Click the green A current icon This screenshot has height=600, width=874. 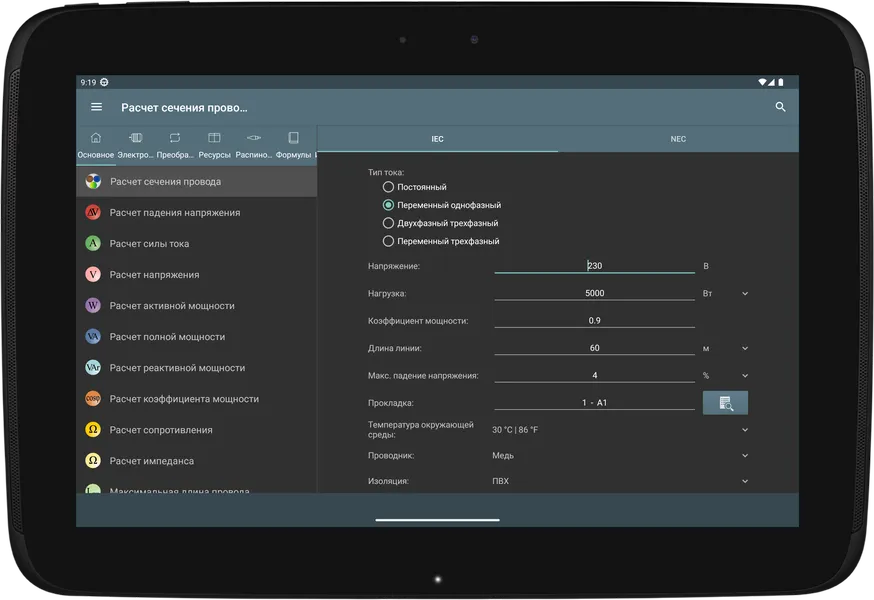point(93,243)
